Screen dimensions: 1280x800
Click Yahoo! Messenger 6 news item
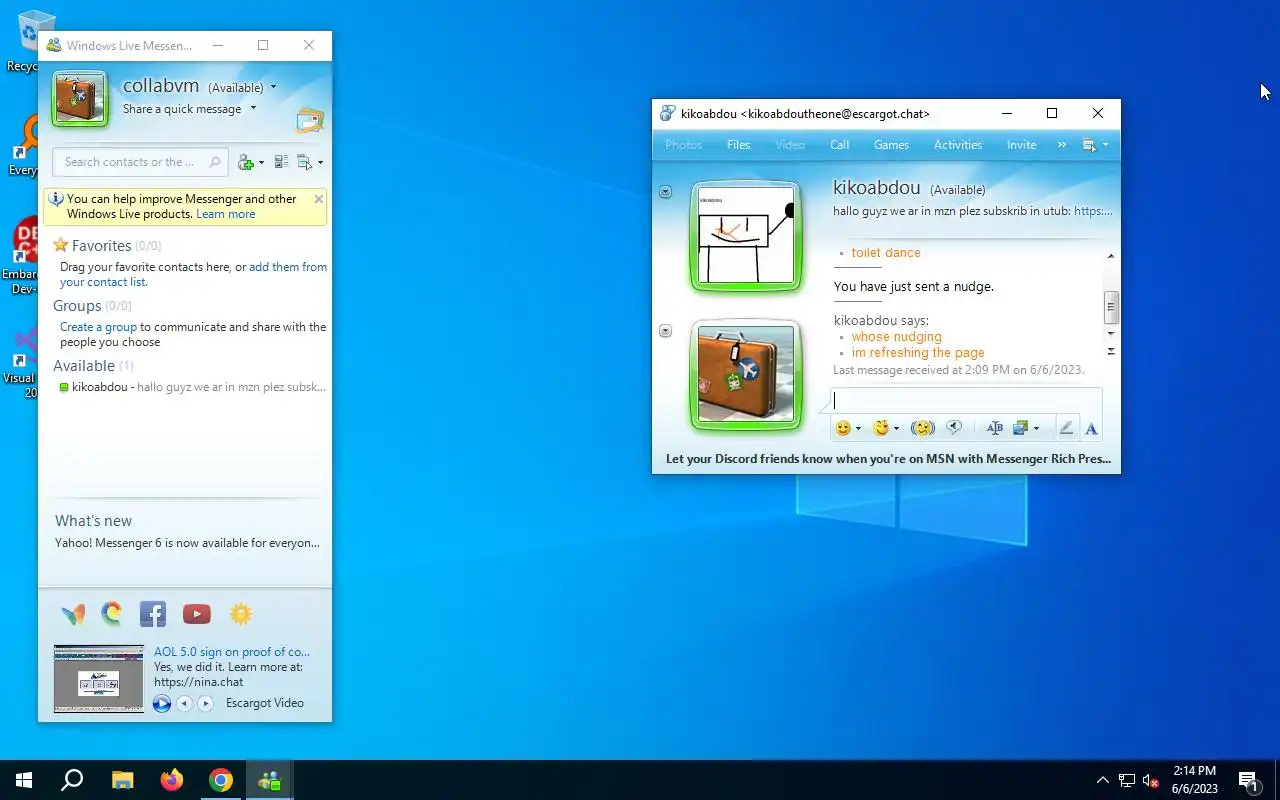[187, 543]
